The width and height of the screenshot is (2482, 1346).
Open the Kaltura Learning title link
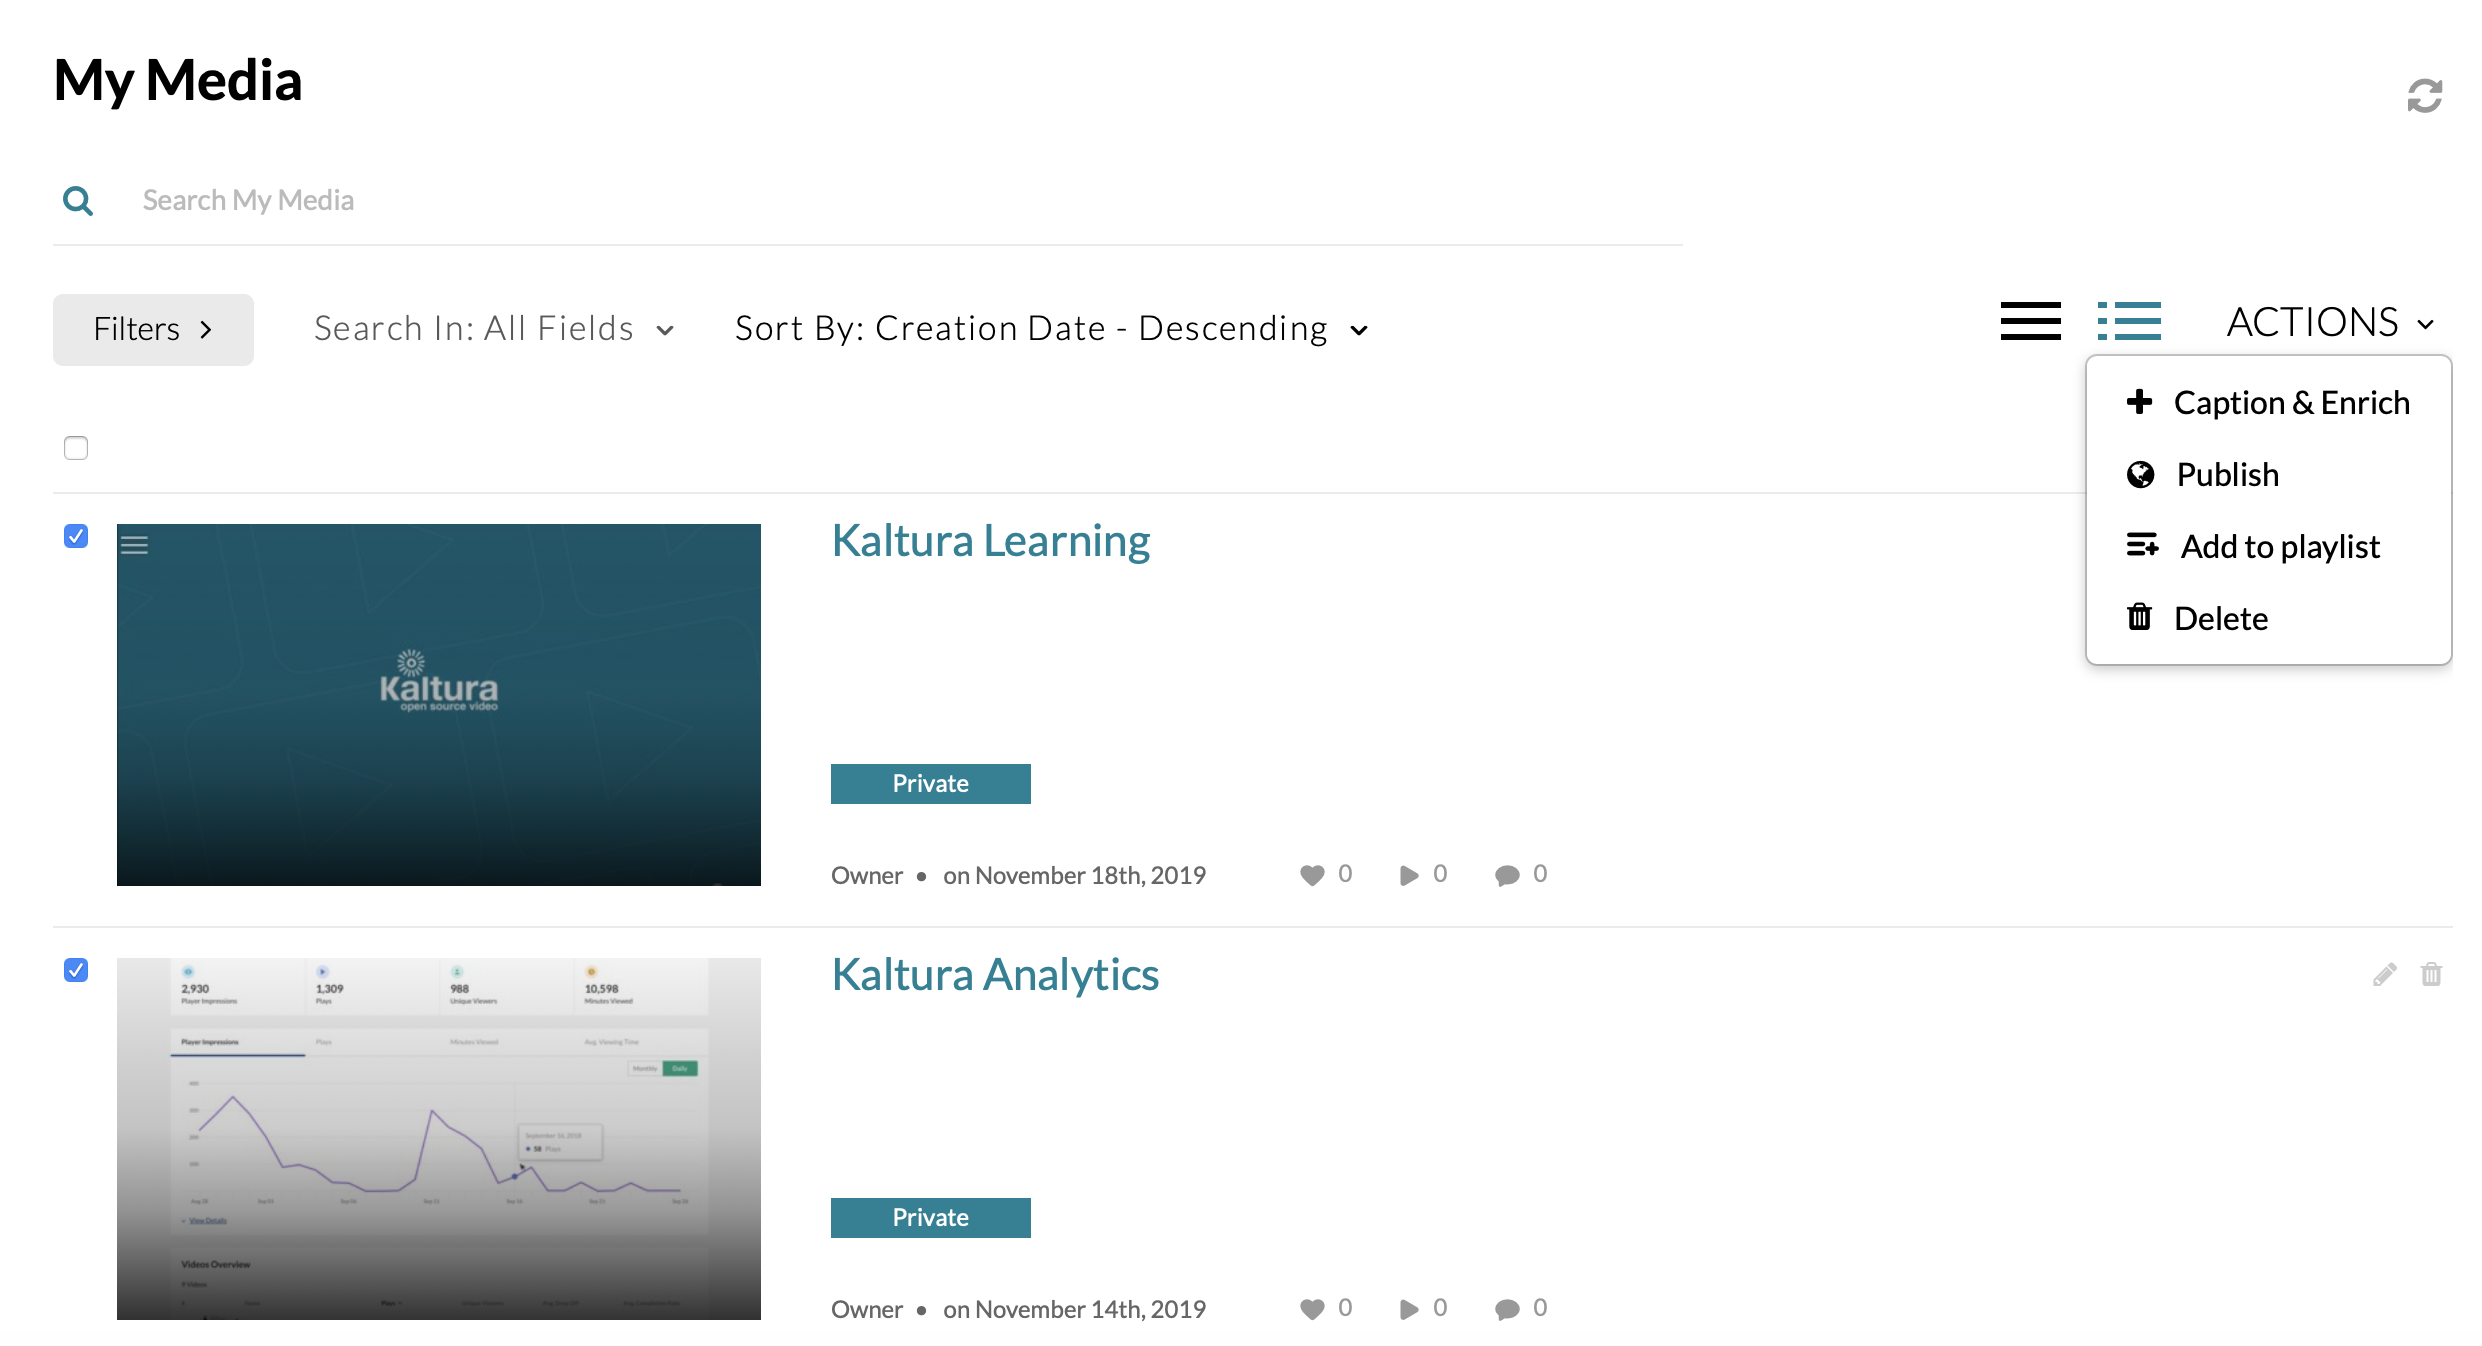[990, 541]
